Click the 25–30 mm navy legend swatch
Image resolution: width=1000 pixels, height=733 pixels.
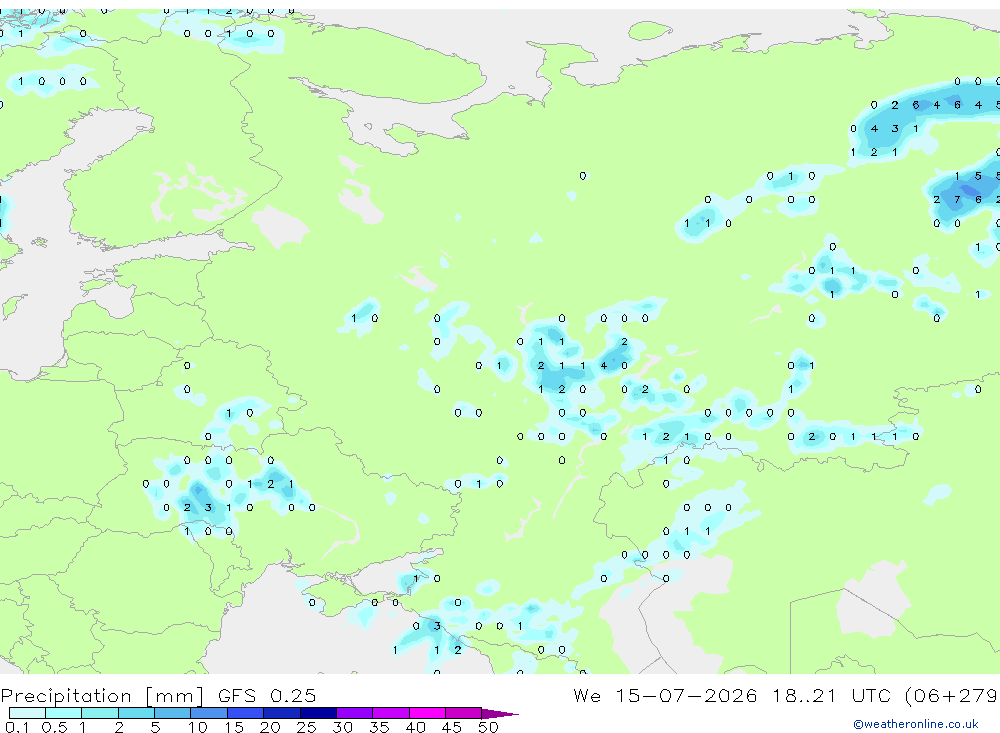click(x=318, y=713)
